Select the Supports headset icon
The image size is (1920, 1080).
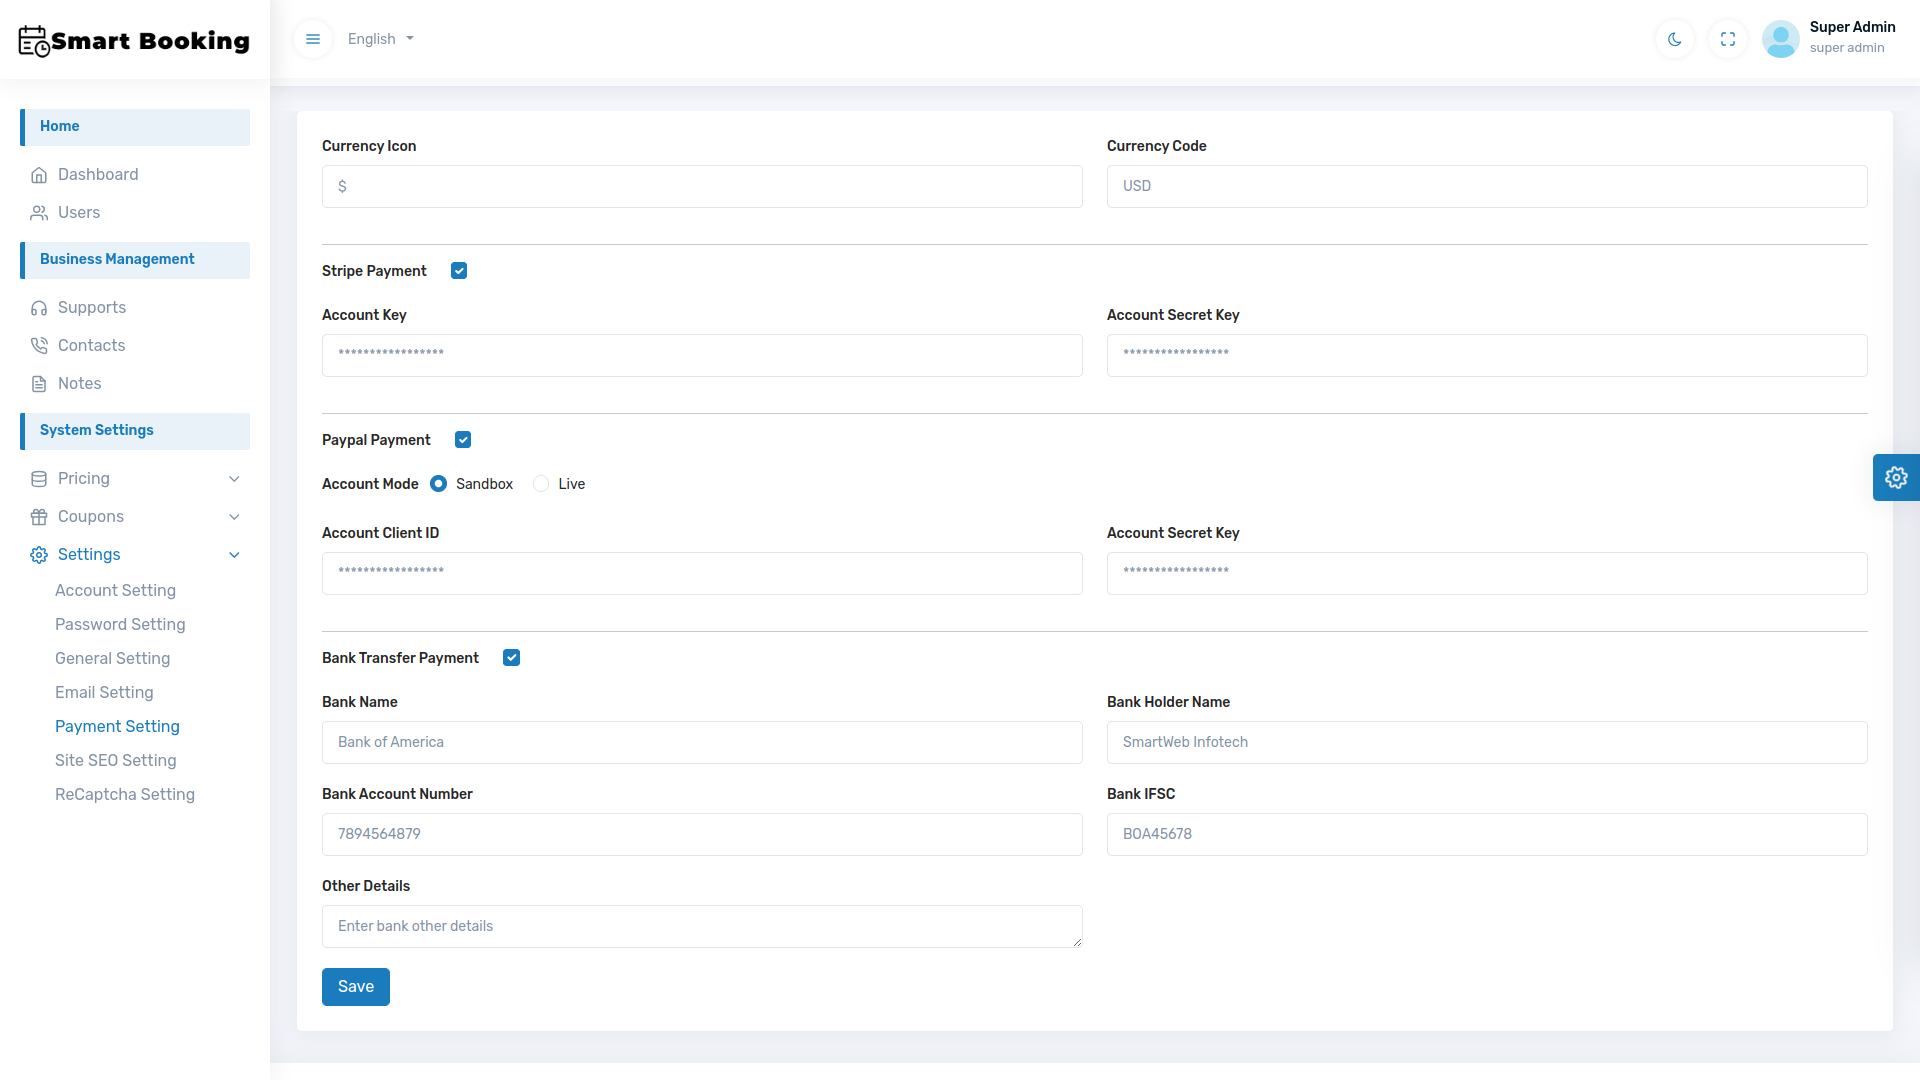click(39, 307)
